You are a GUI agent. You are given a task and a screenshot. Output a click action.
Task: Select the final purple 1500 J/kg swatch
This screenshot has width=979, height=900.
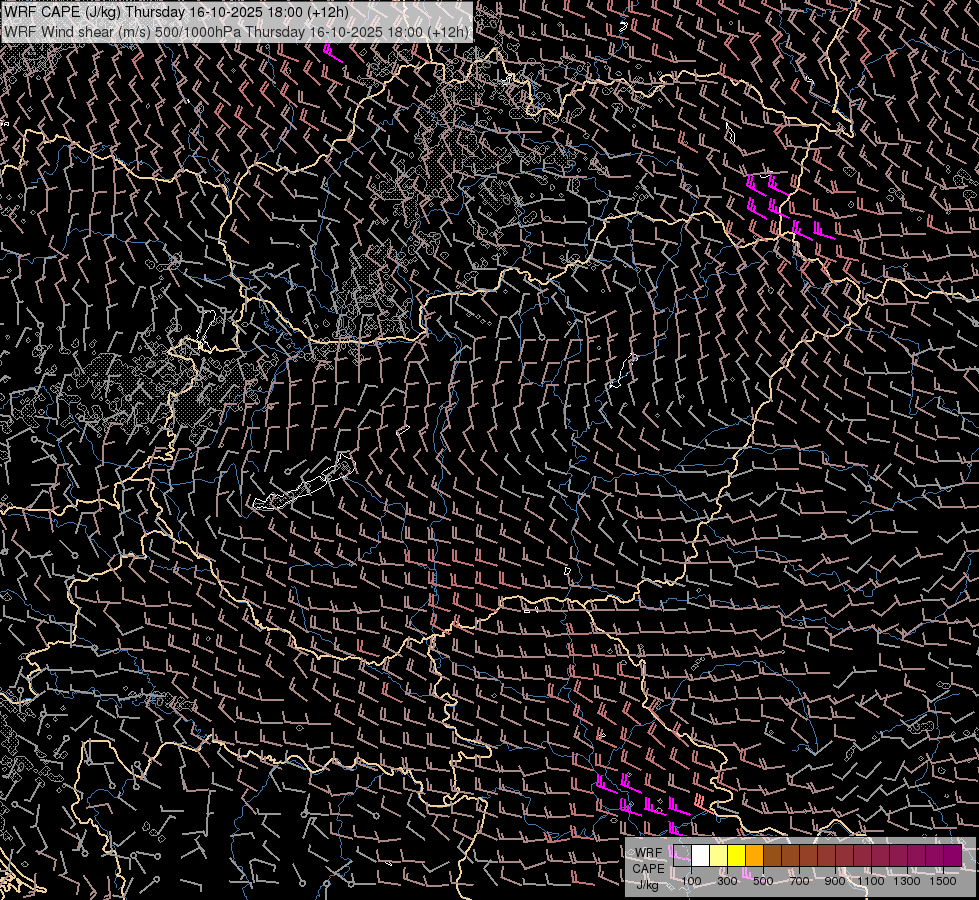(952, 855)
